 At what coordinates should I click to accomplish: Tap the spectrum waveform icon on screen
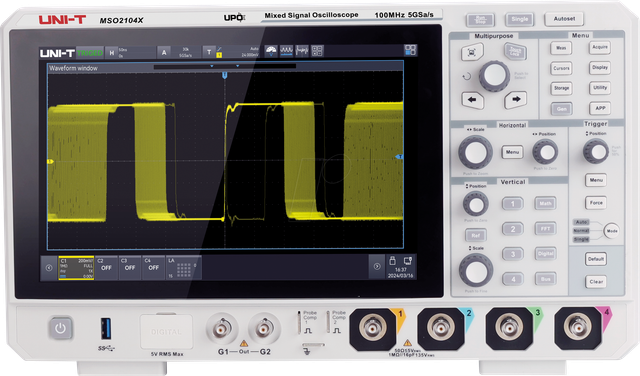tap(302, 51)
